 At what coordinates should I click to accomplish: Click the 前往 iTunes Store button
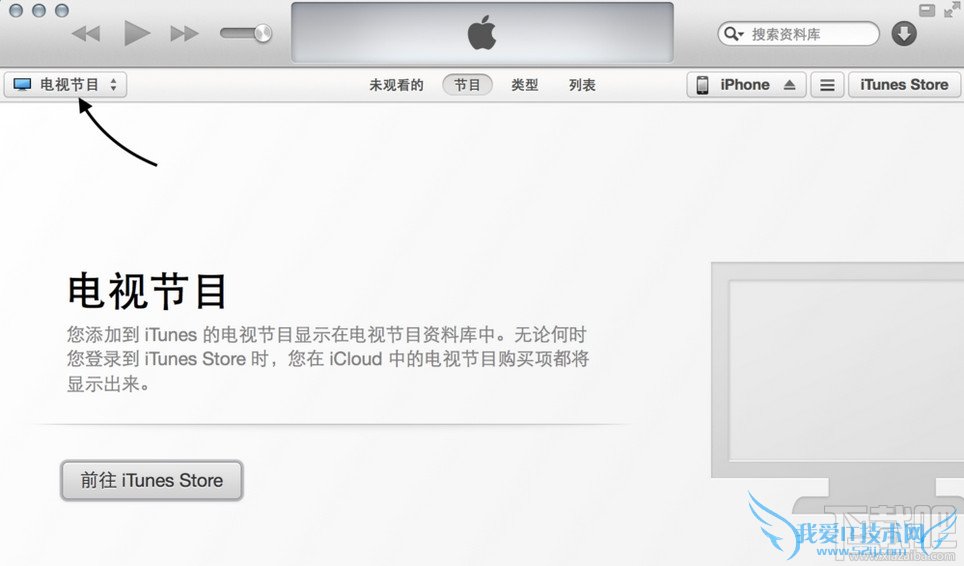point(152,480)
